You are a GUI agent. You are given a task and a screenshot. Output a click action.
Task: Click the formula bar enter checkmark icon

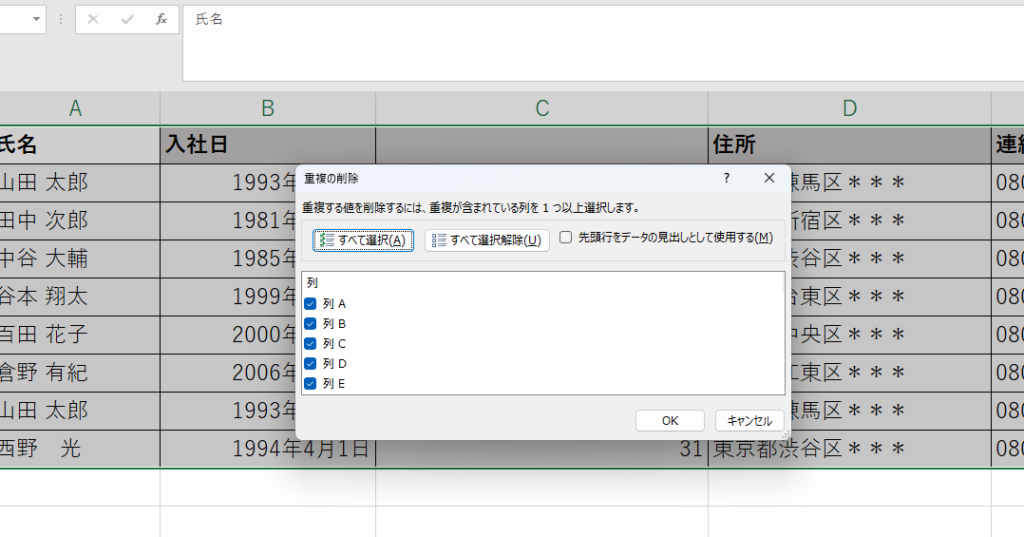(x=127, y=19)
